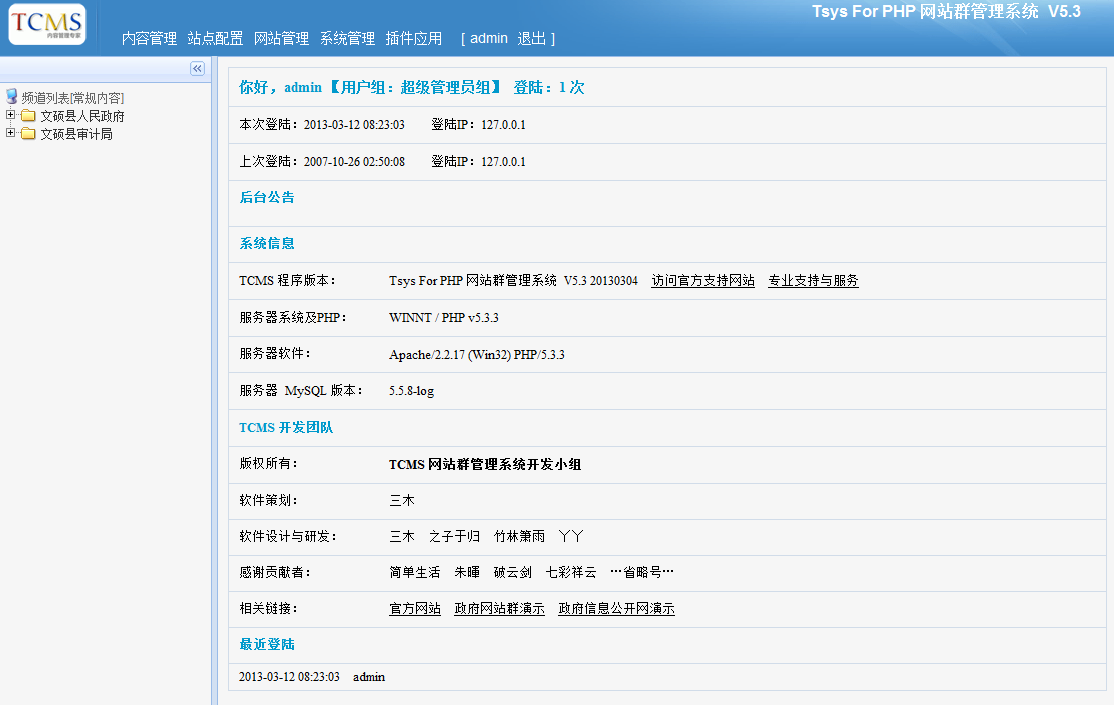Open the 网站管理 menu

(x=281, y=39)
